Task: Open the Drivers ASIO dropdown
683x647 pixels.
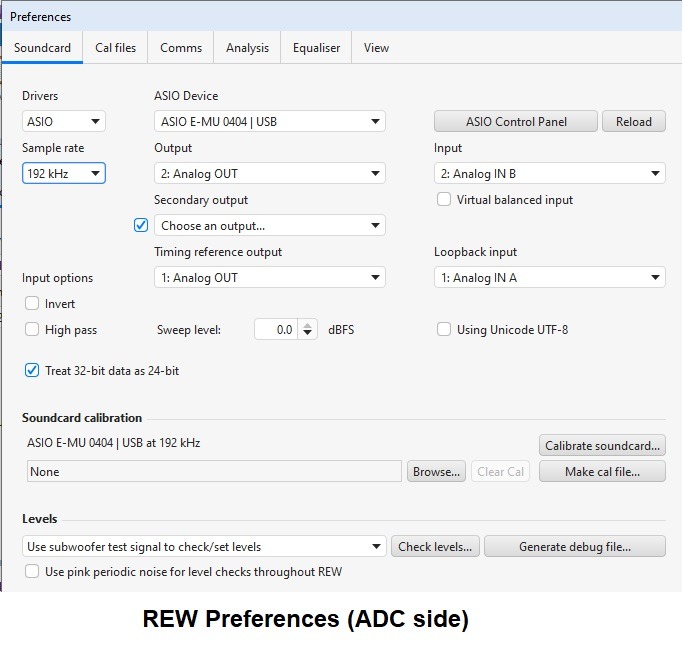Action: (x=64, y=121)
